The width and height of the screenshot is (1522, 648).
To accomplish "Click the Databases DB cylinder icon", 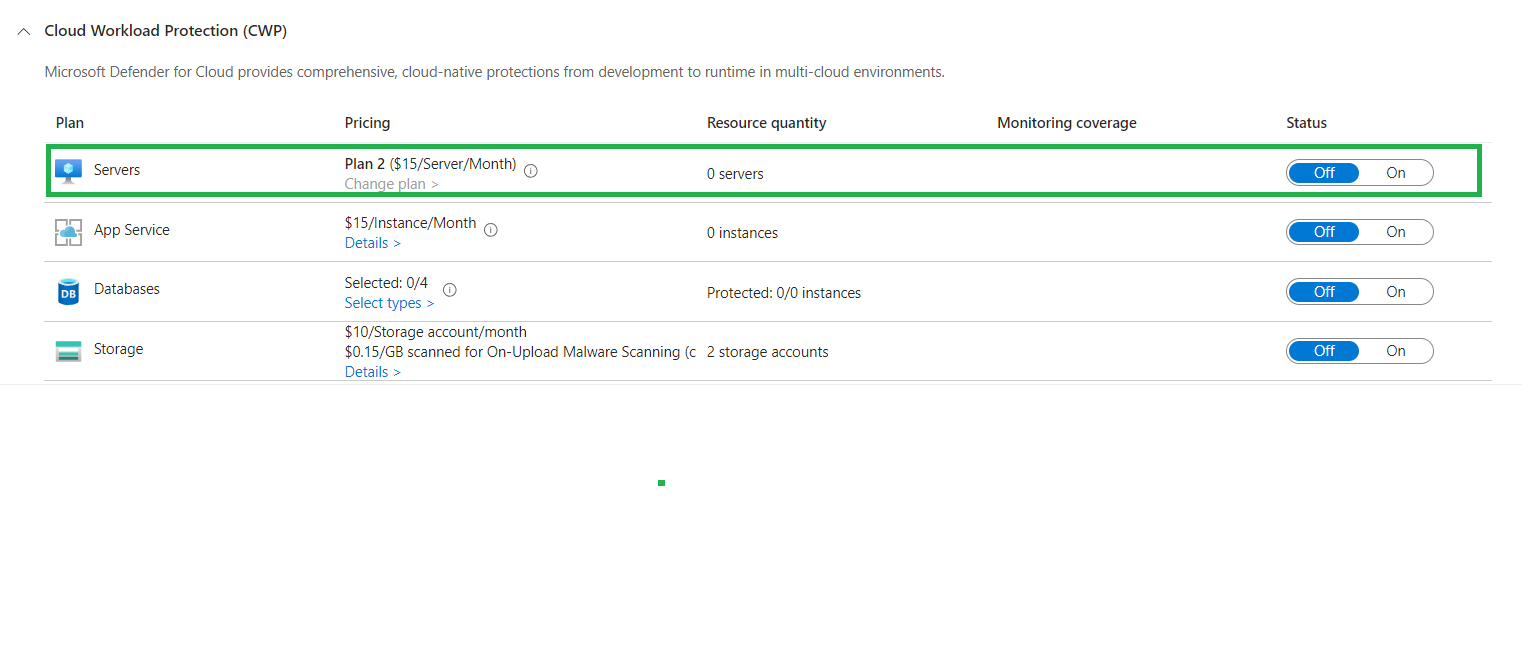I will coord(68,291).
